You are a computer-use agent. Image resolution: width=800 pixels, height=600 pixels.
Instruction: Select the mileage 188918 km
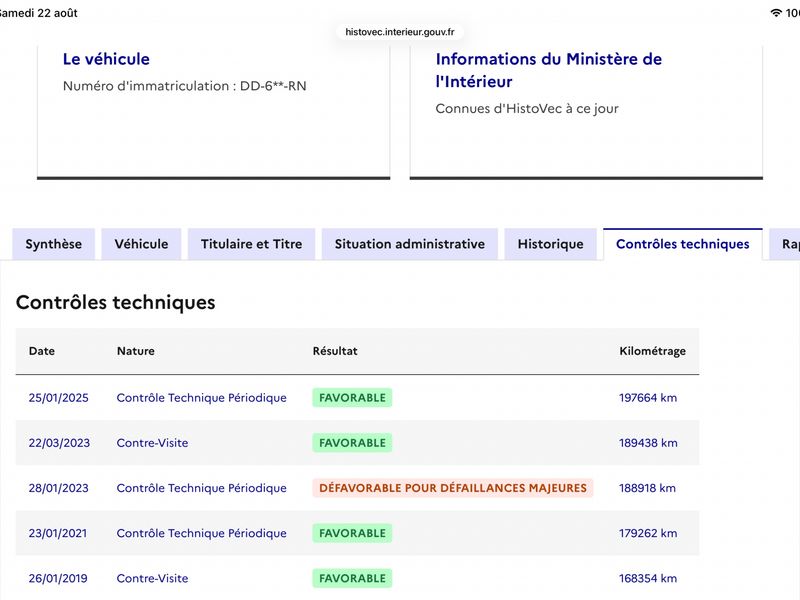(x=647, y=488)
